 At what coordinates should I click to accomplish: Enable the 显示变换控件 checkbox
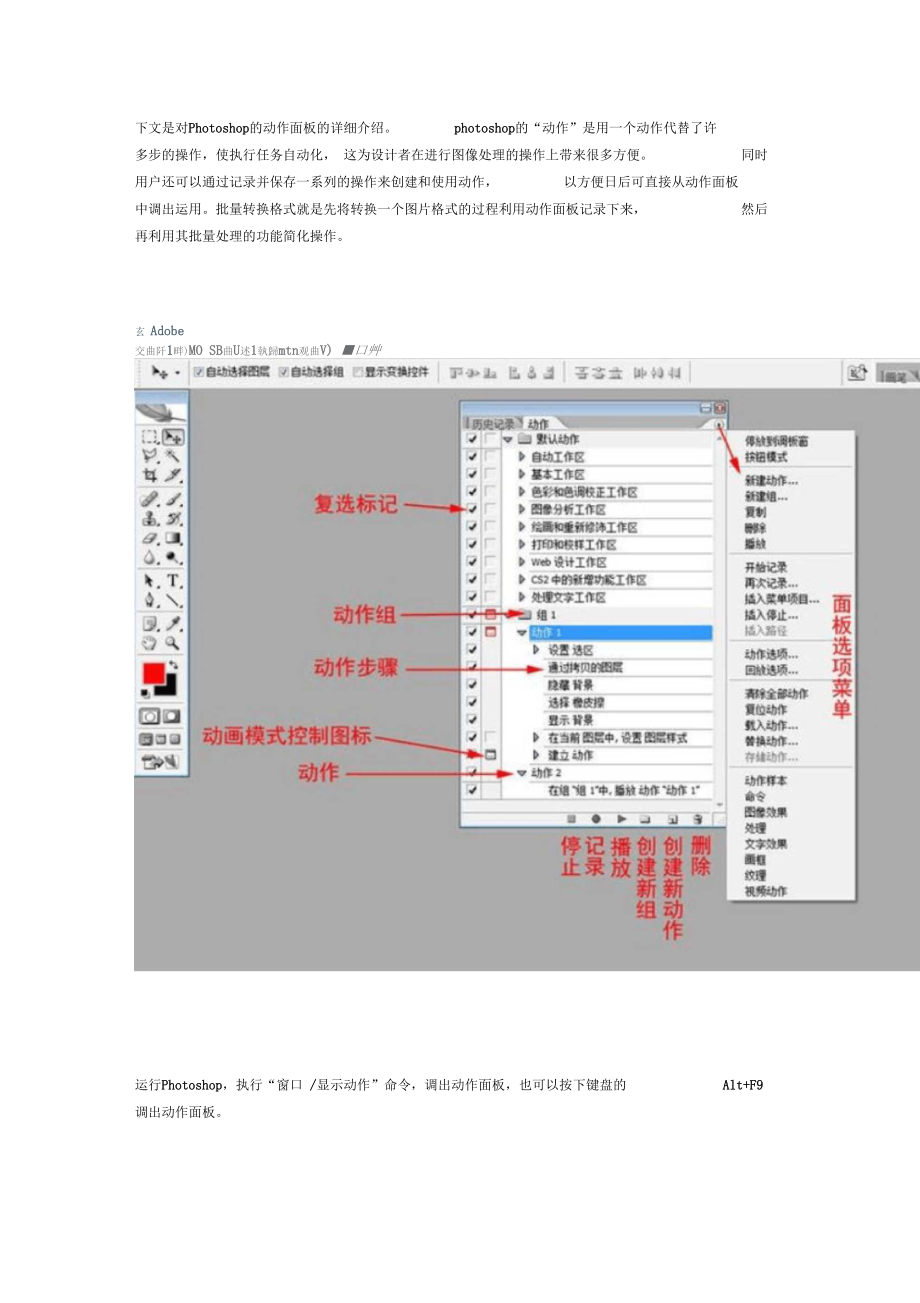(358, 372)
